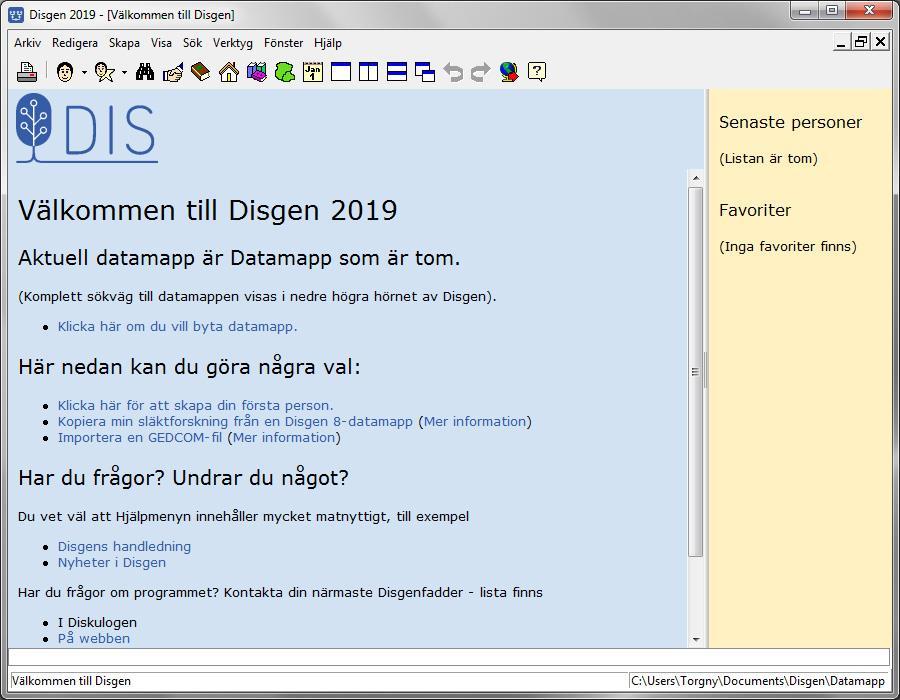Click the 'Senaste personer' heading

(x=790, y=122)
